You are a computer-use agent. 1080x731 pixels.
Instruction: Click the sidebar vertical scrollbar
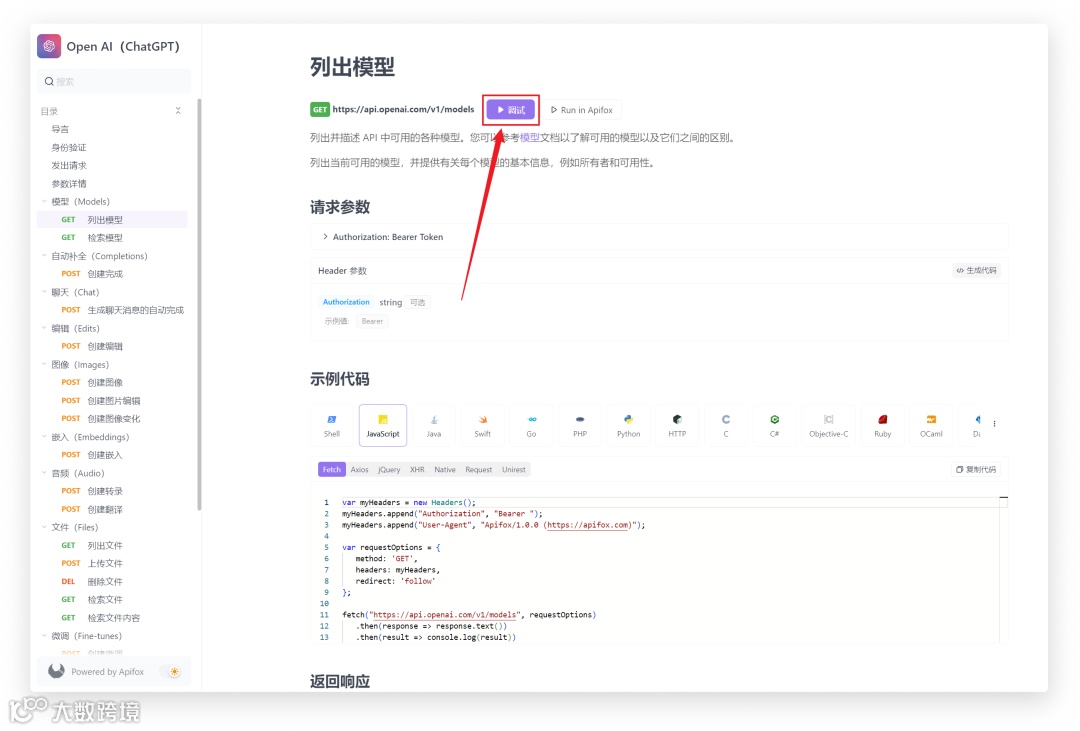click(x=199, y=303)
